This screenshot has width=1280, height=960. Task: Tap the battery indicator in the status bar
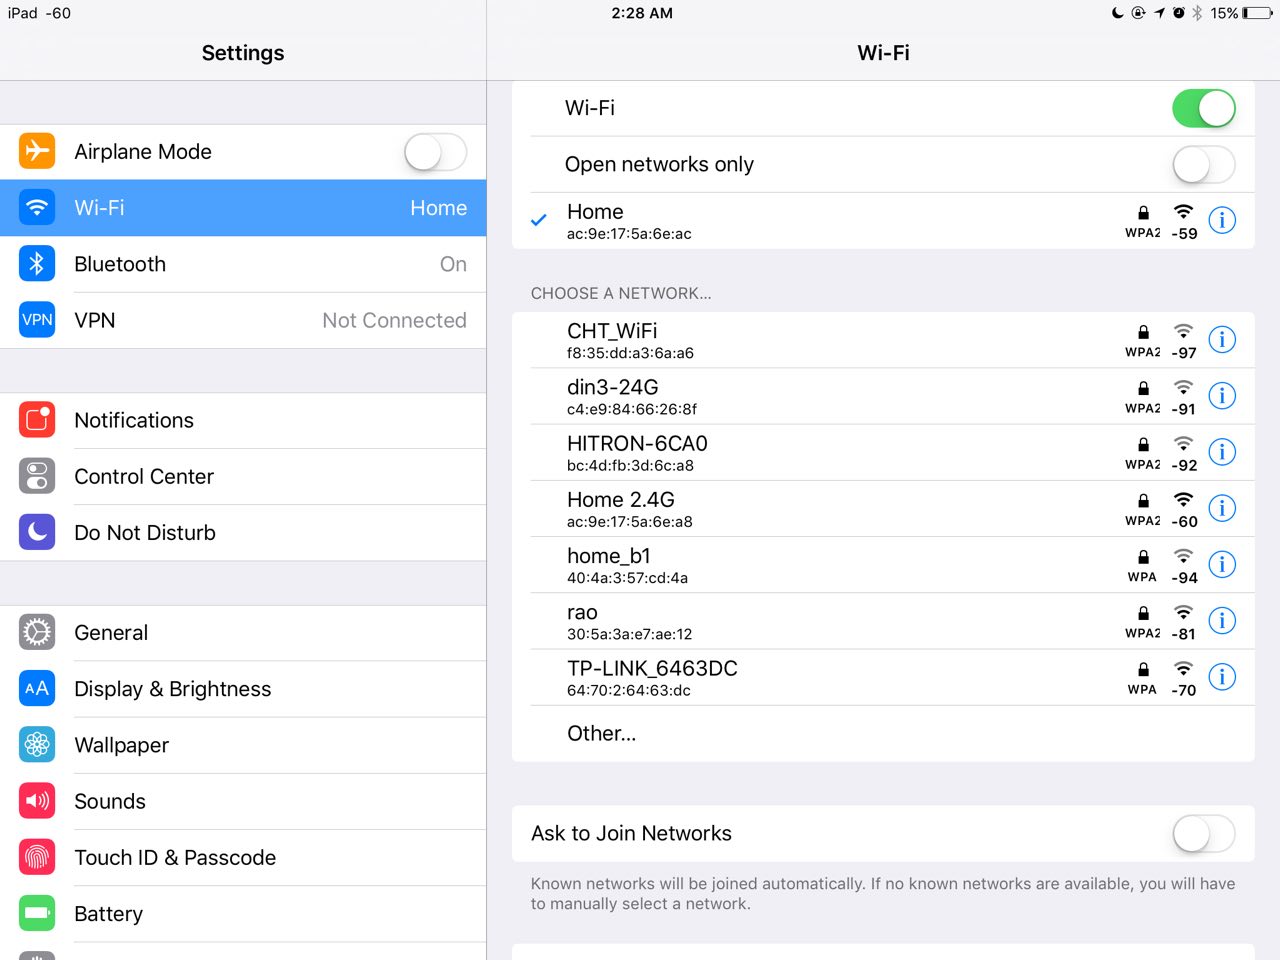click(1257, 13)
